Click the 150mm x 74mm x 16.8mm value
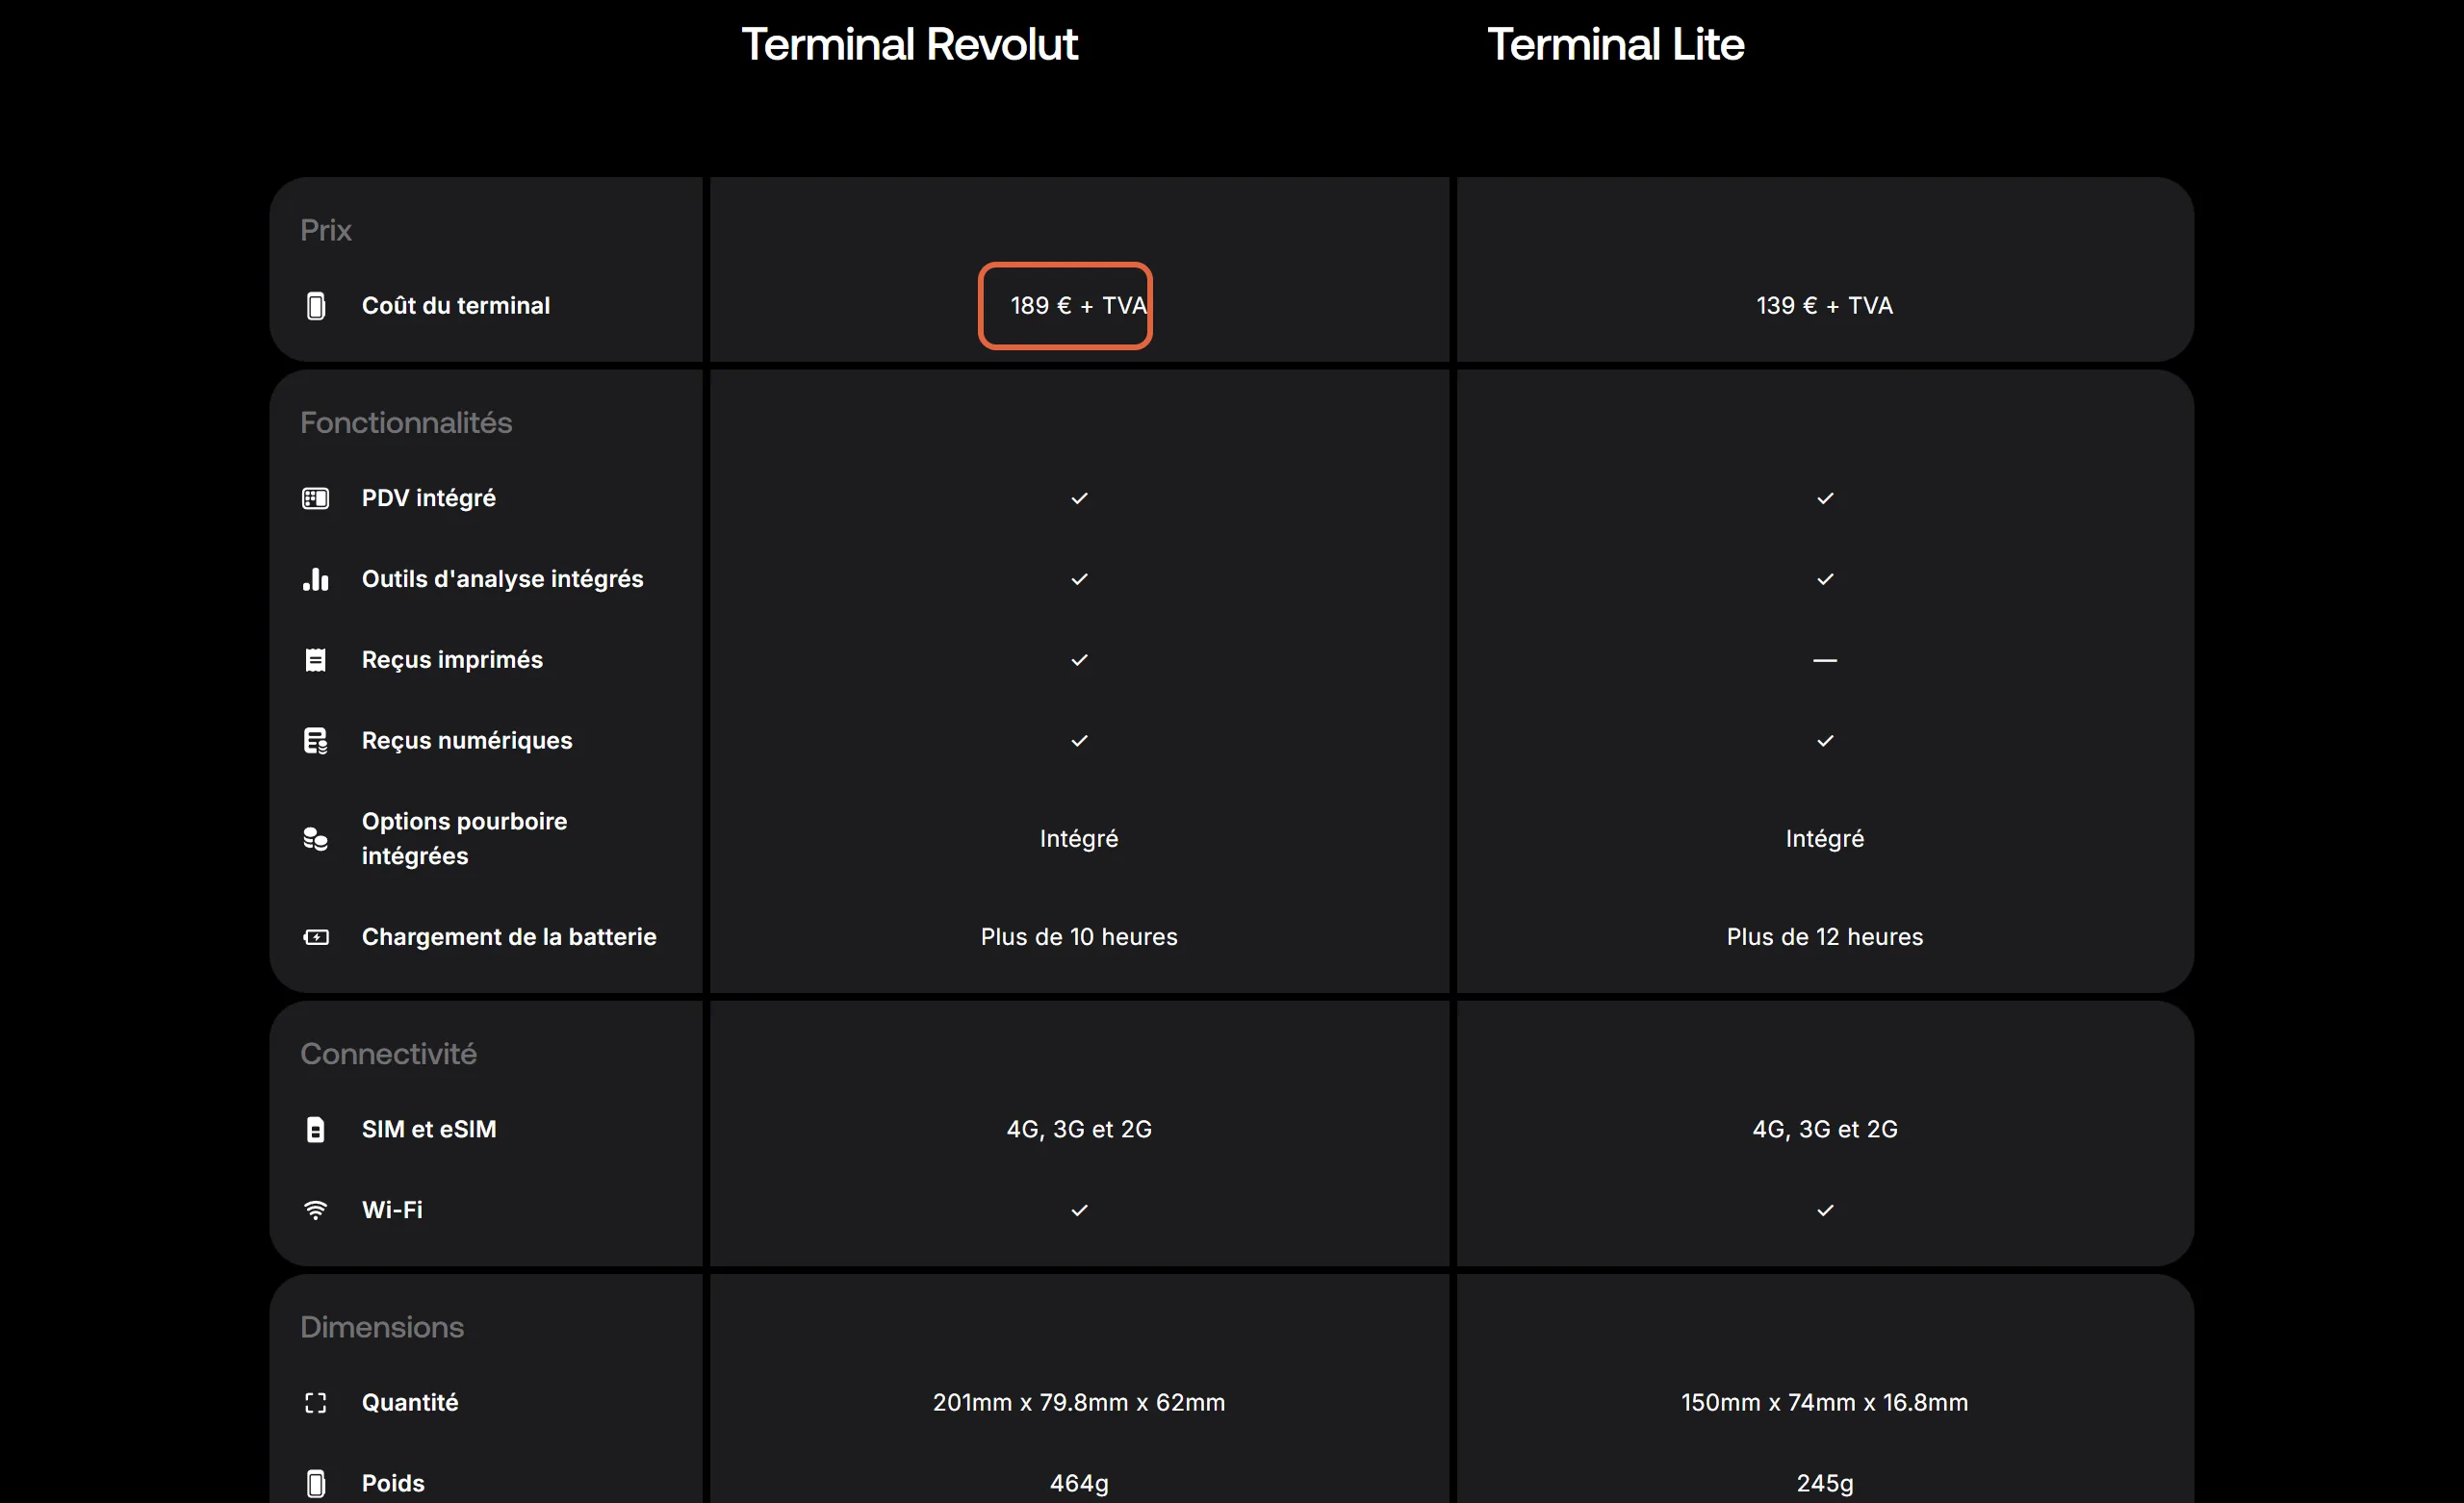Viewport: 2464px width, 1503px height. pyautogui.click(x=1825, y=1403)
